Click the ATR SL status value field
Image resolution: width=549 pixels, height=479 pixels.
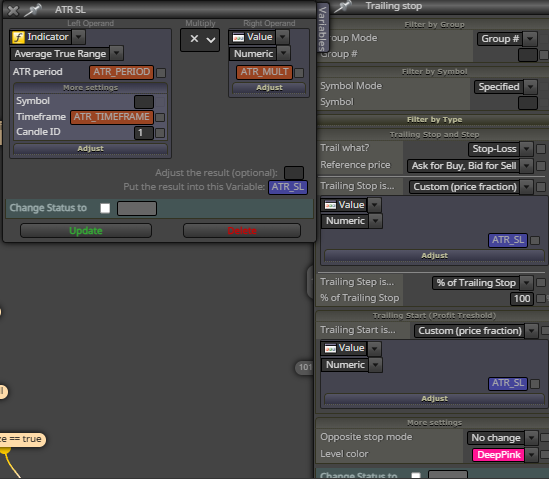(137, 208)
